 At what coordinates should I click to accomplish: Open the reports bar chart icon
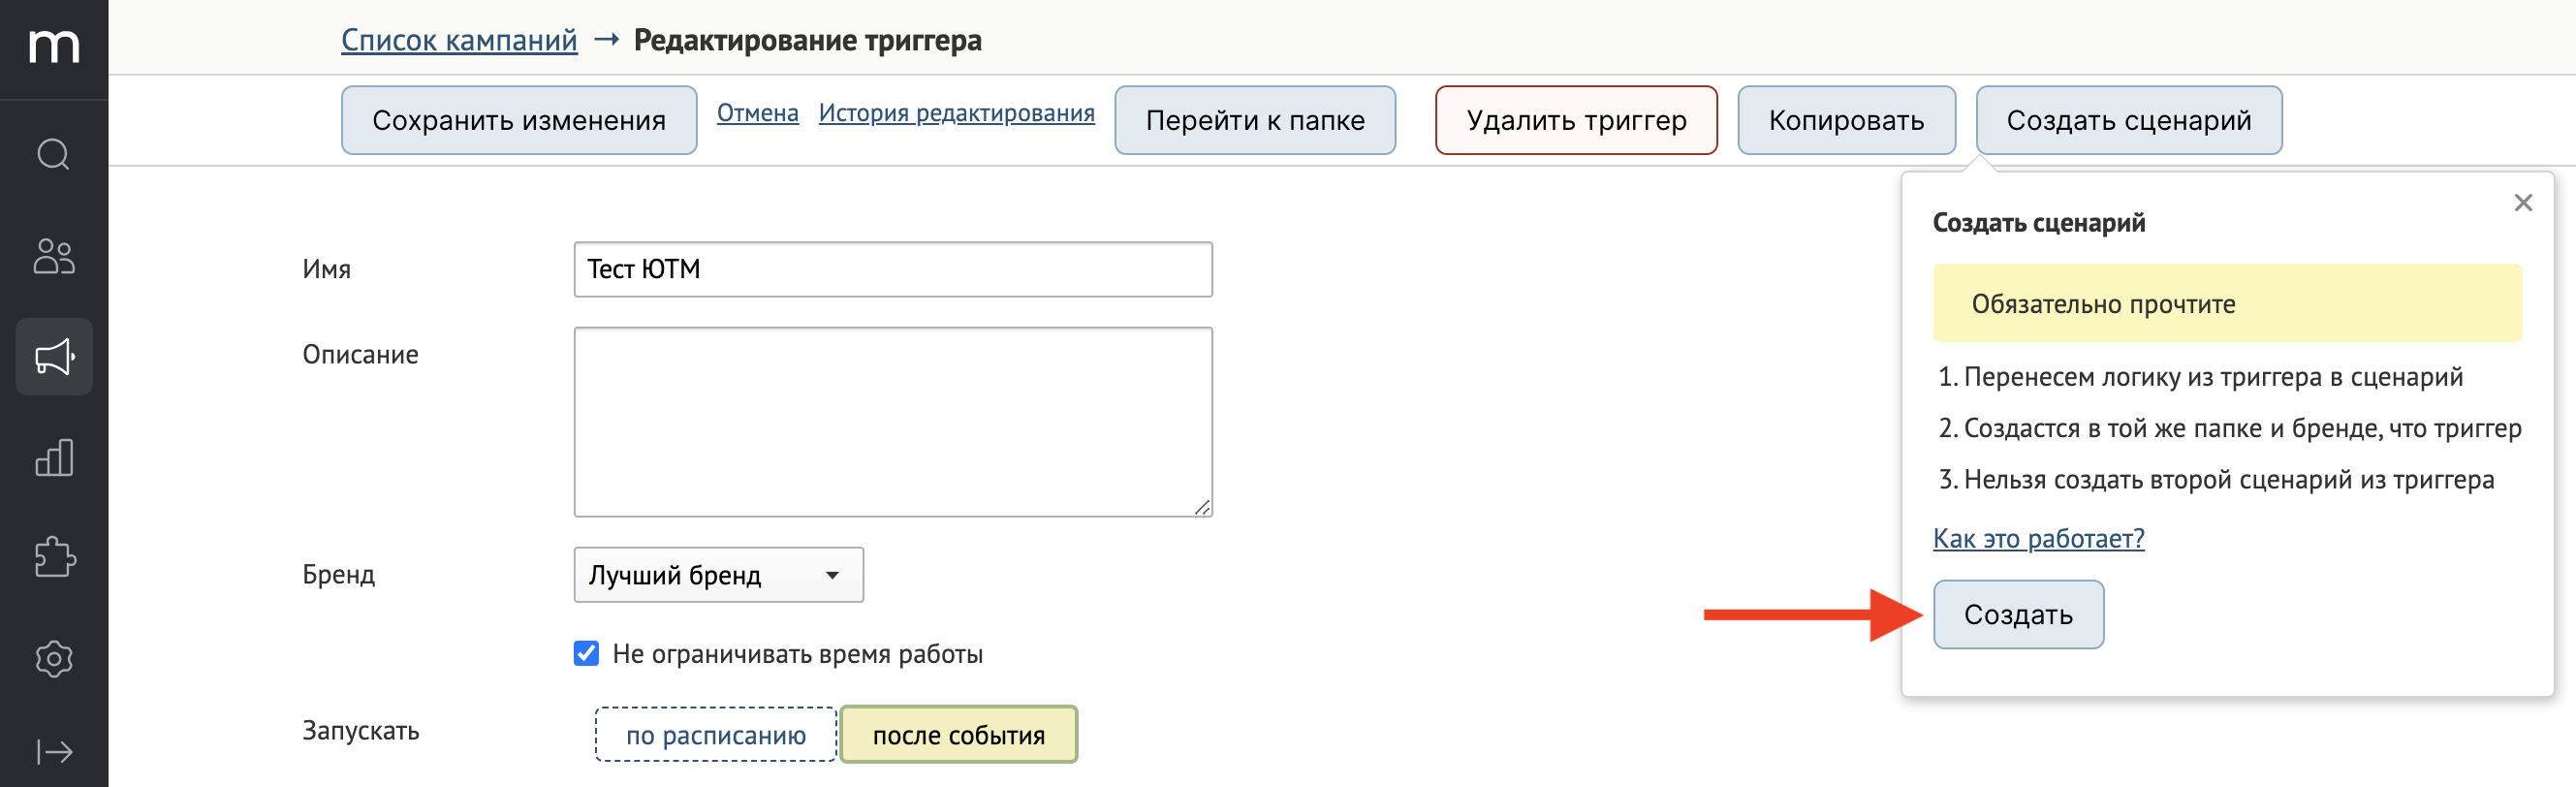click(x=54, y=457)
